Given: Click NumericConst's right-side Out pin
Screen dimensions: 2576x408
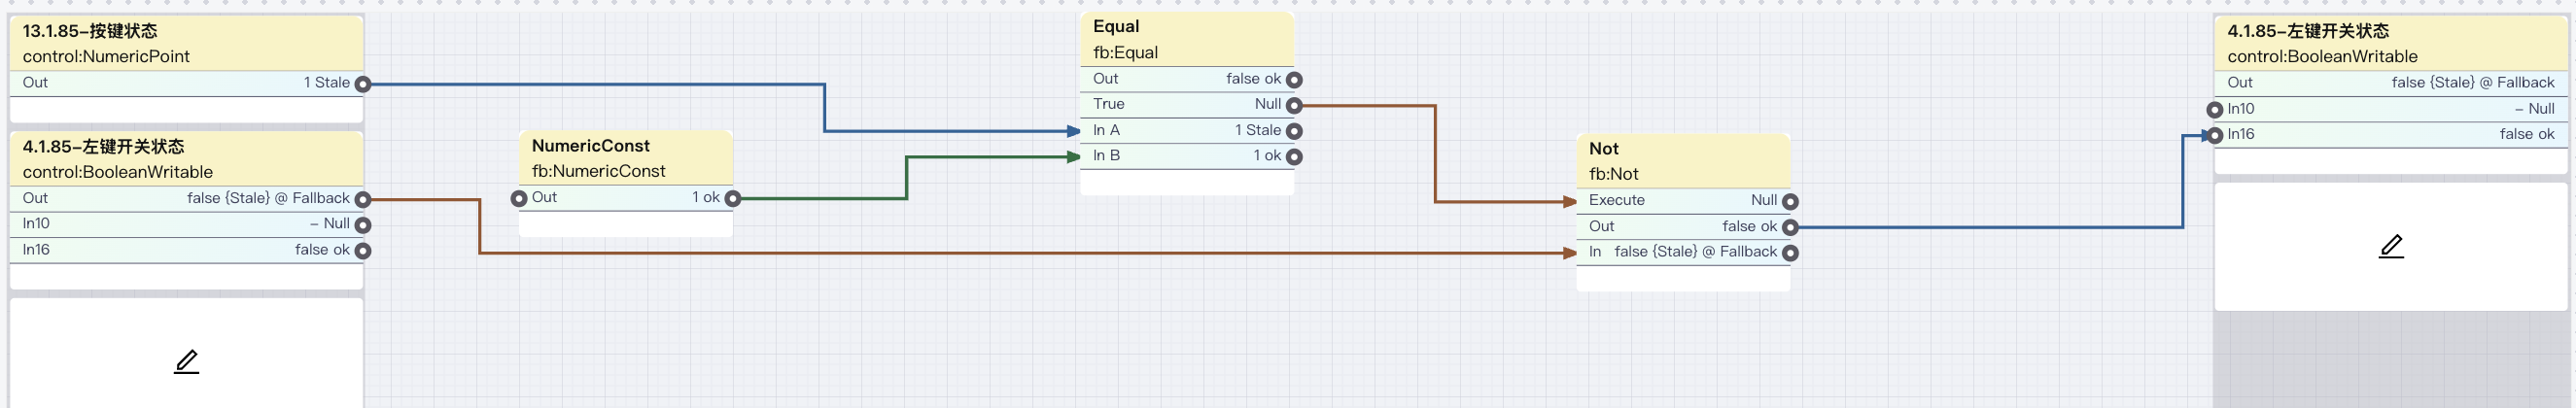Looking at the screenshot, I should pos(733,199).
